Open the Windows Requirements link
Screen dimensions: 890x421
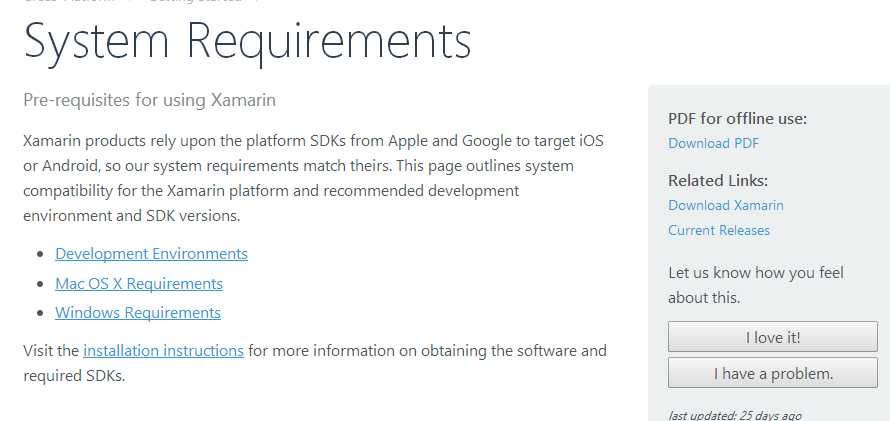click(138, 313)
